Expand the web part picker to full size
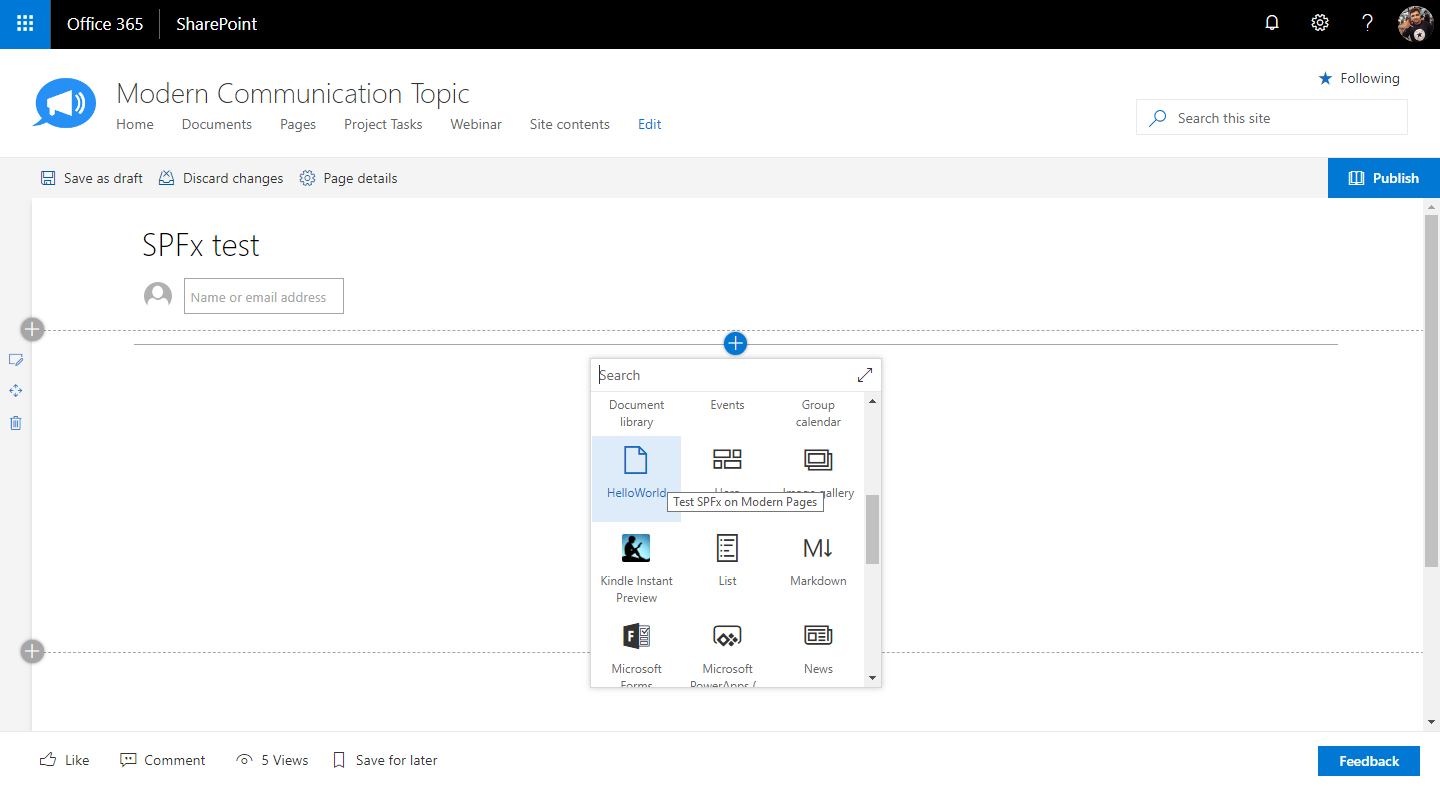The height and width of the screenshot is (786, 1440). click(865, 375)
